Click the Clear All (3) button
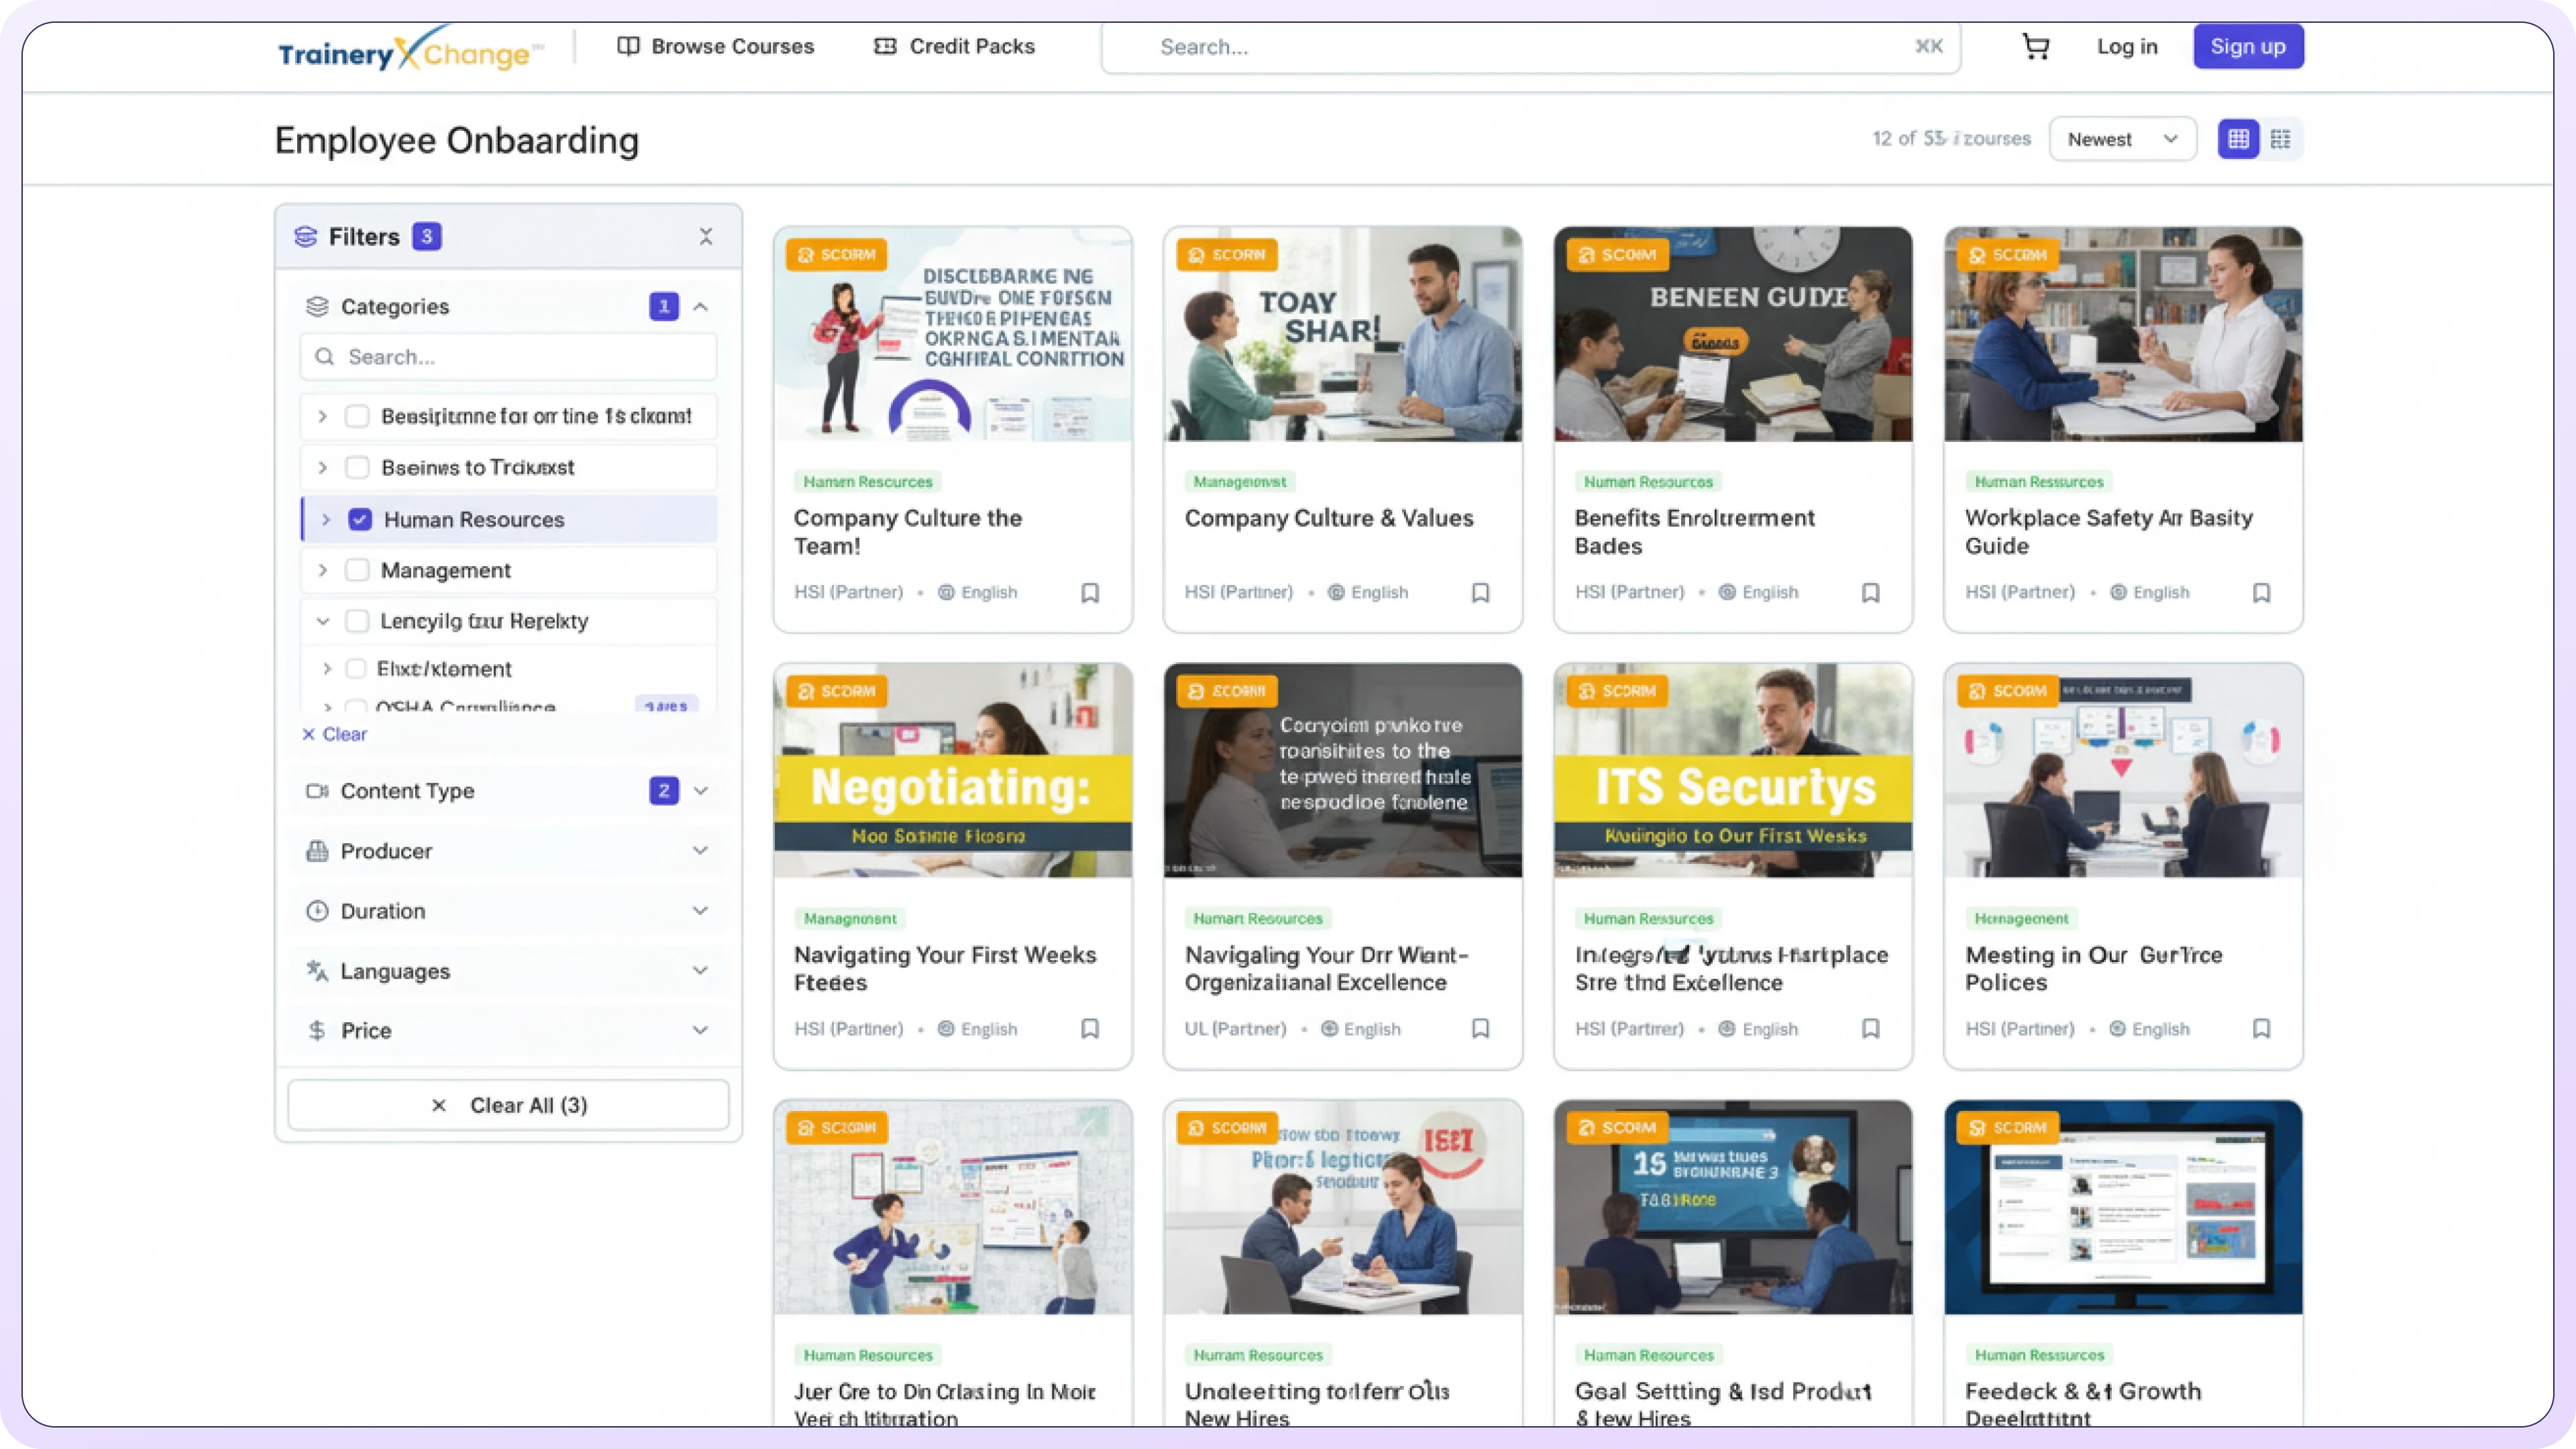Viewport: 2576px width, 1449px height. (x=508, y=1105)
